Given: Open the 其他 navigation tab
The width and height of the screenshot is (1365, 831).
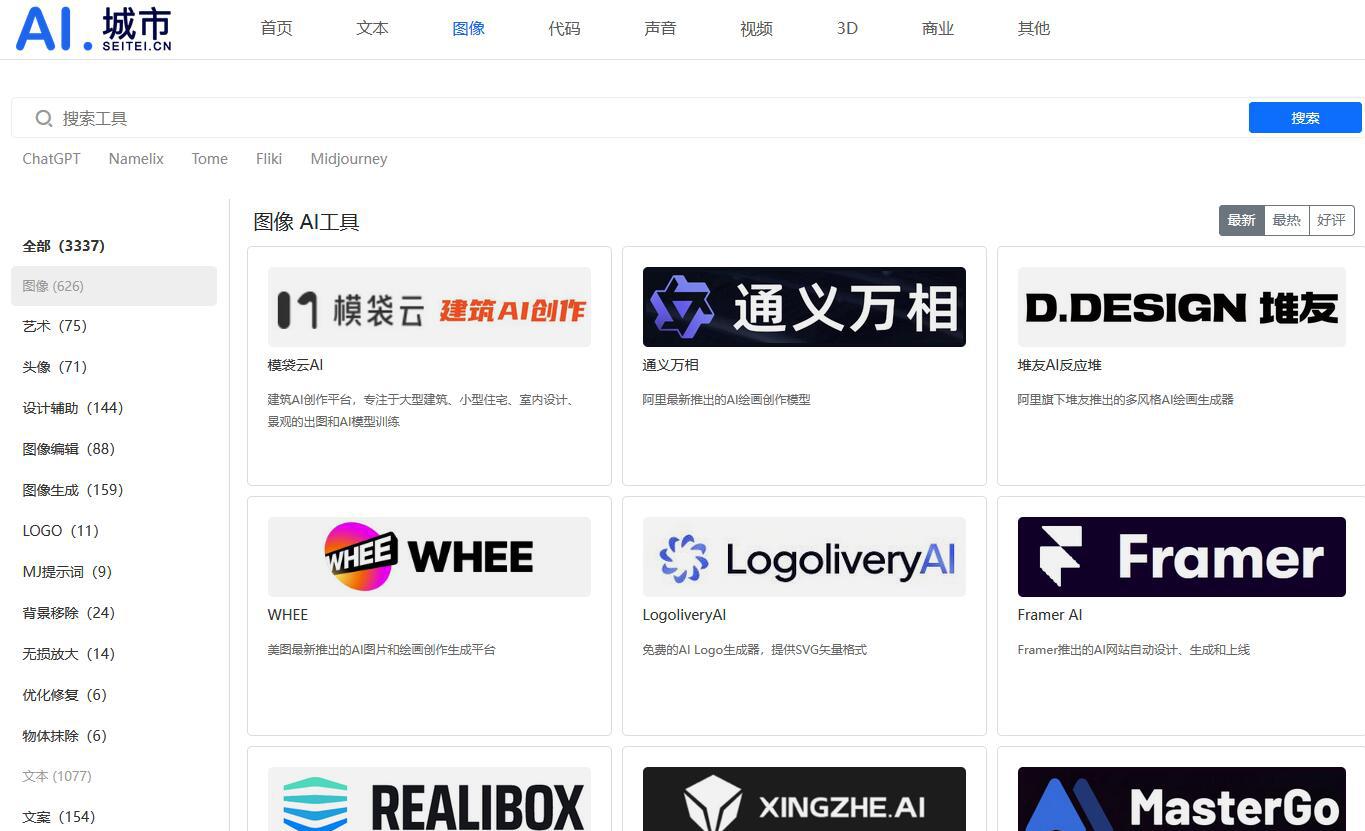Looking at the screenshot, I should tap(1034, 29).
